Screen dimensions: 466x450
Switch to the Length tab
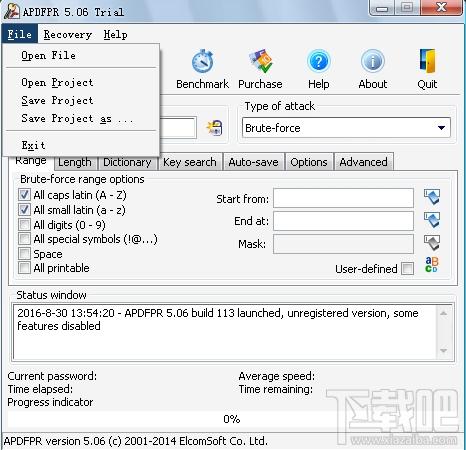click(75, 162)
